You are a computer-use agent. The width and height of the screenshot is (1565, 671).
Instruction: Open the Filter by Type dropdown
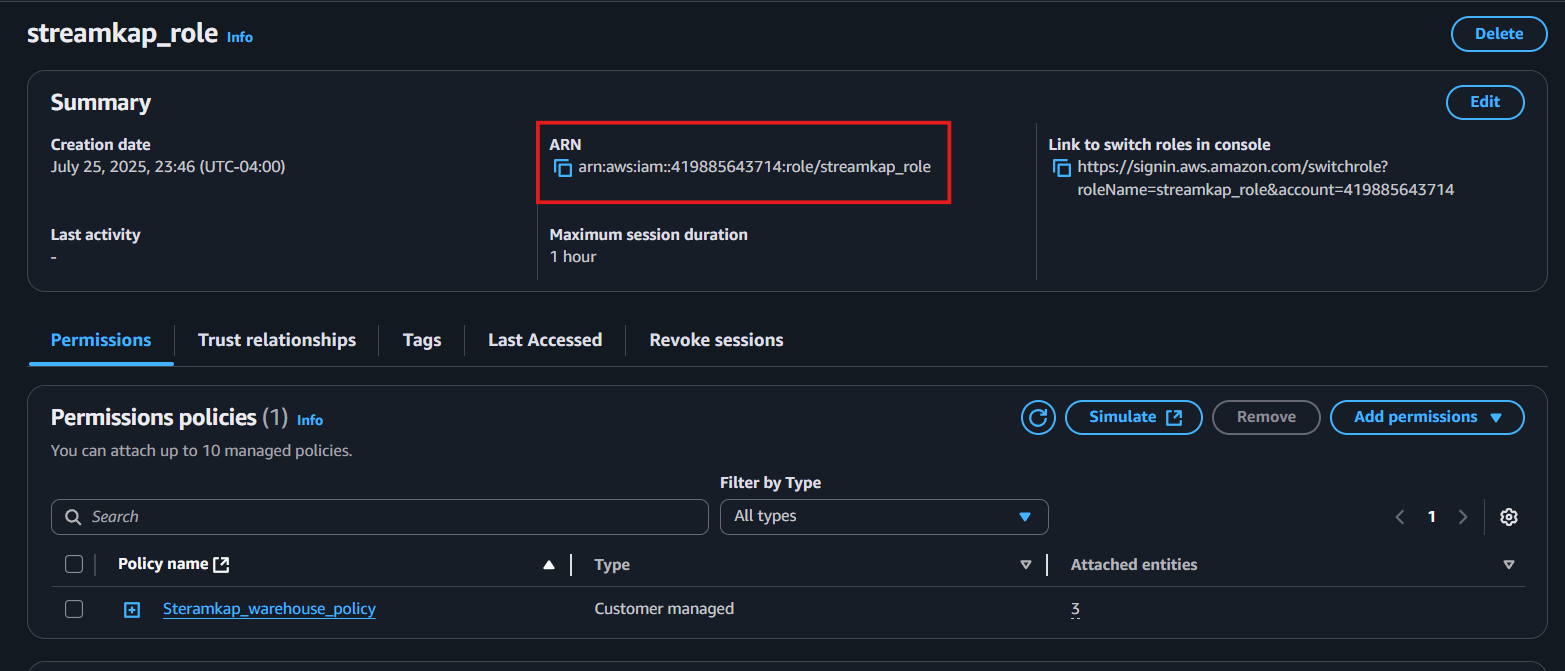(884, 517)
